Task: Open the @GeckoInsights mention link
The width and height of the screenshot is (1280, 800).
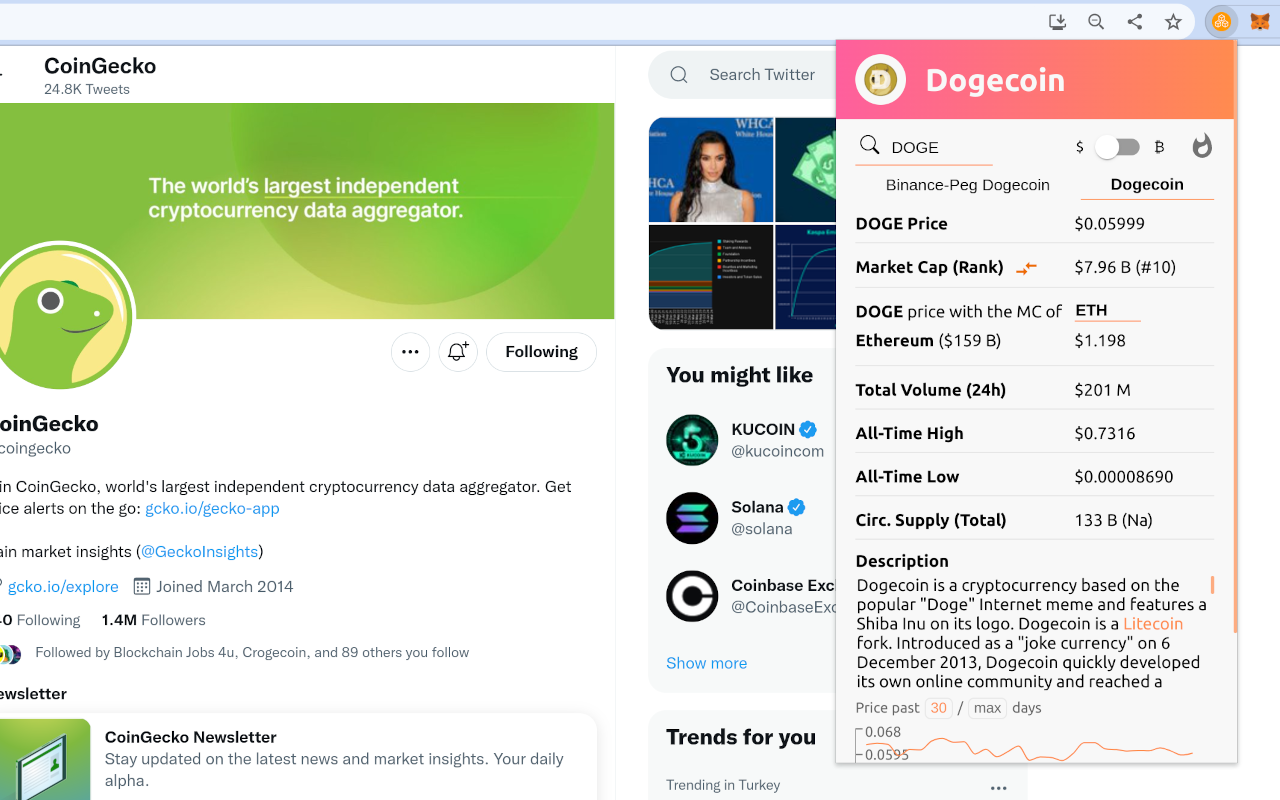Action: 199,551
